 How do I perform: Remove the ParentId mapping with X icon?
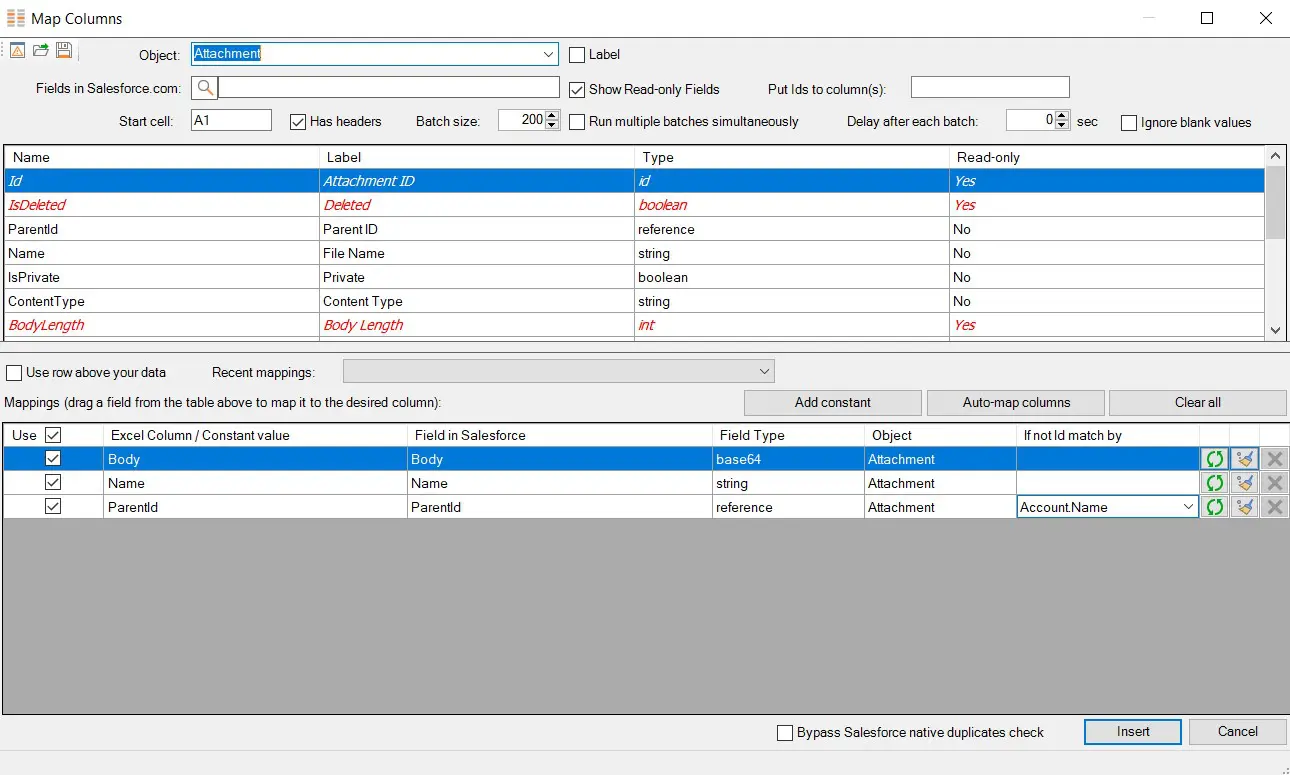click(x=1274, y=506)
